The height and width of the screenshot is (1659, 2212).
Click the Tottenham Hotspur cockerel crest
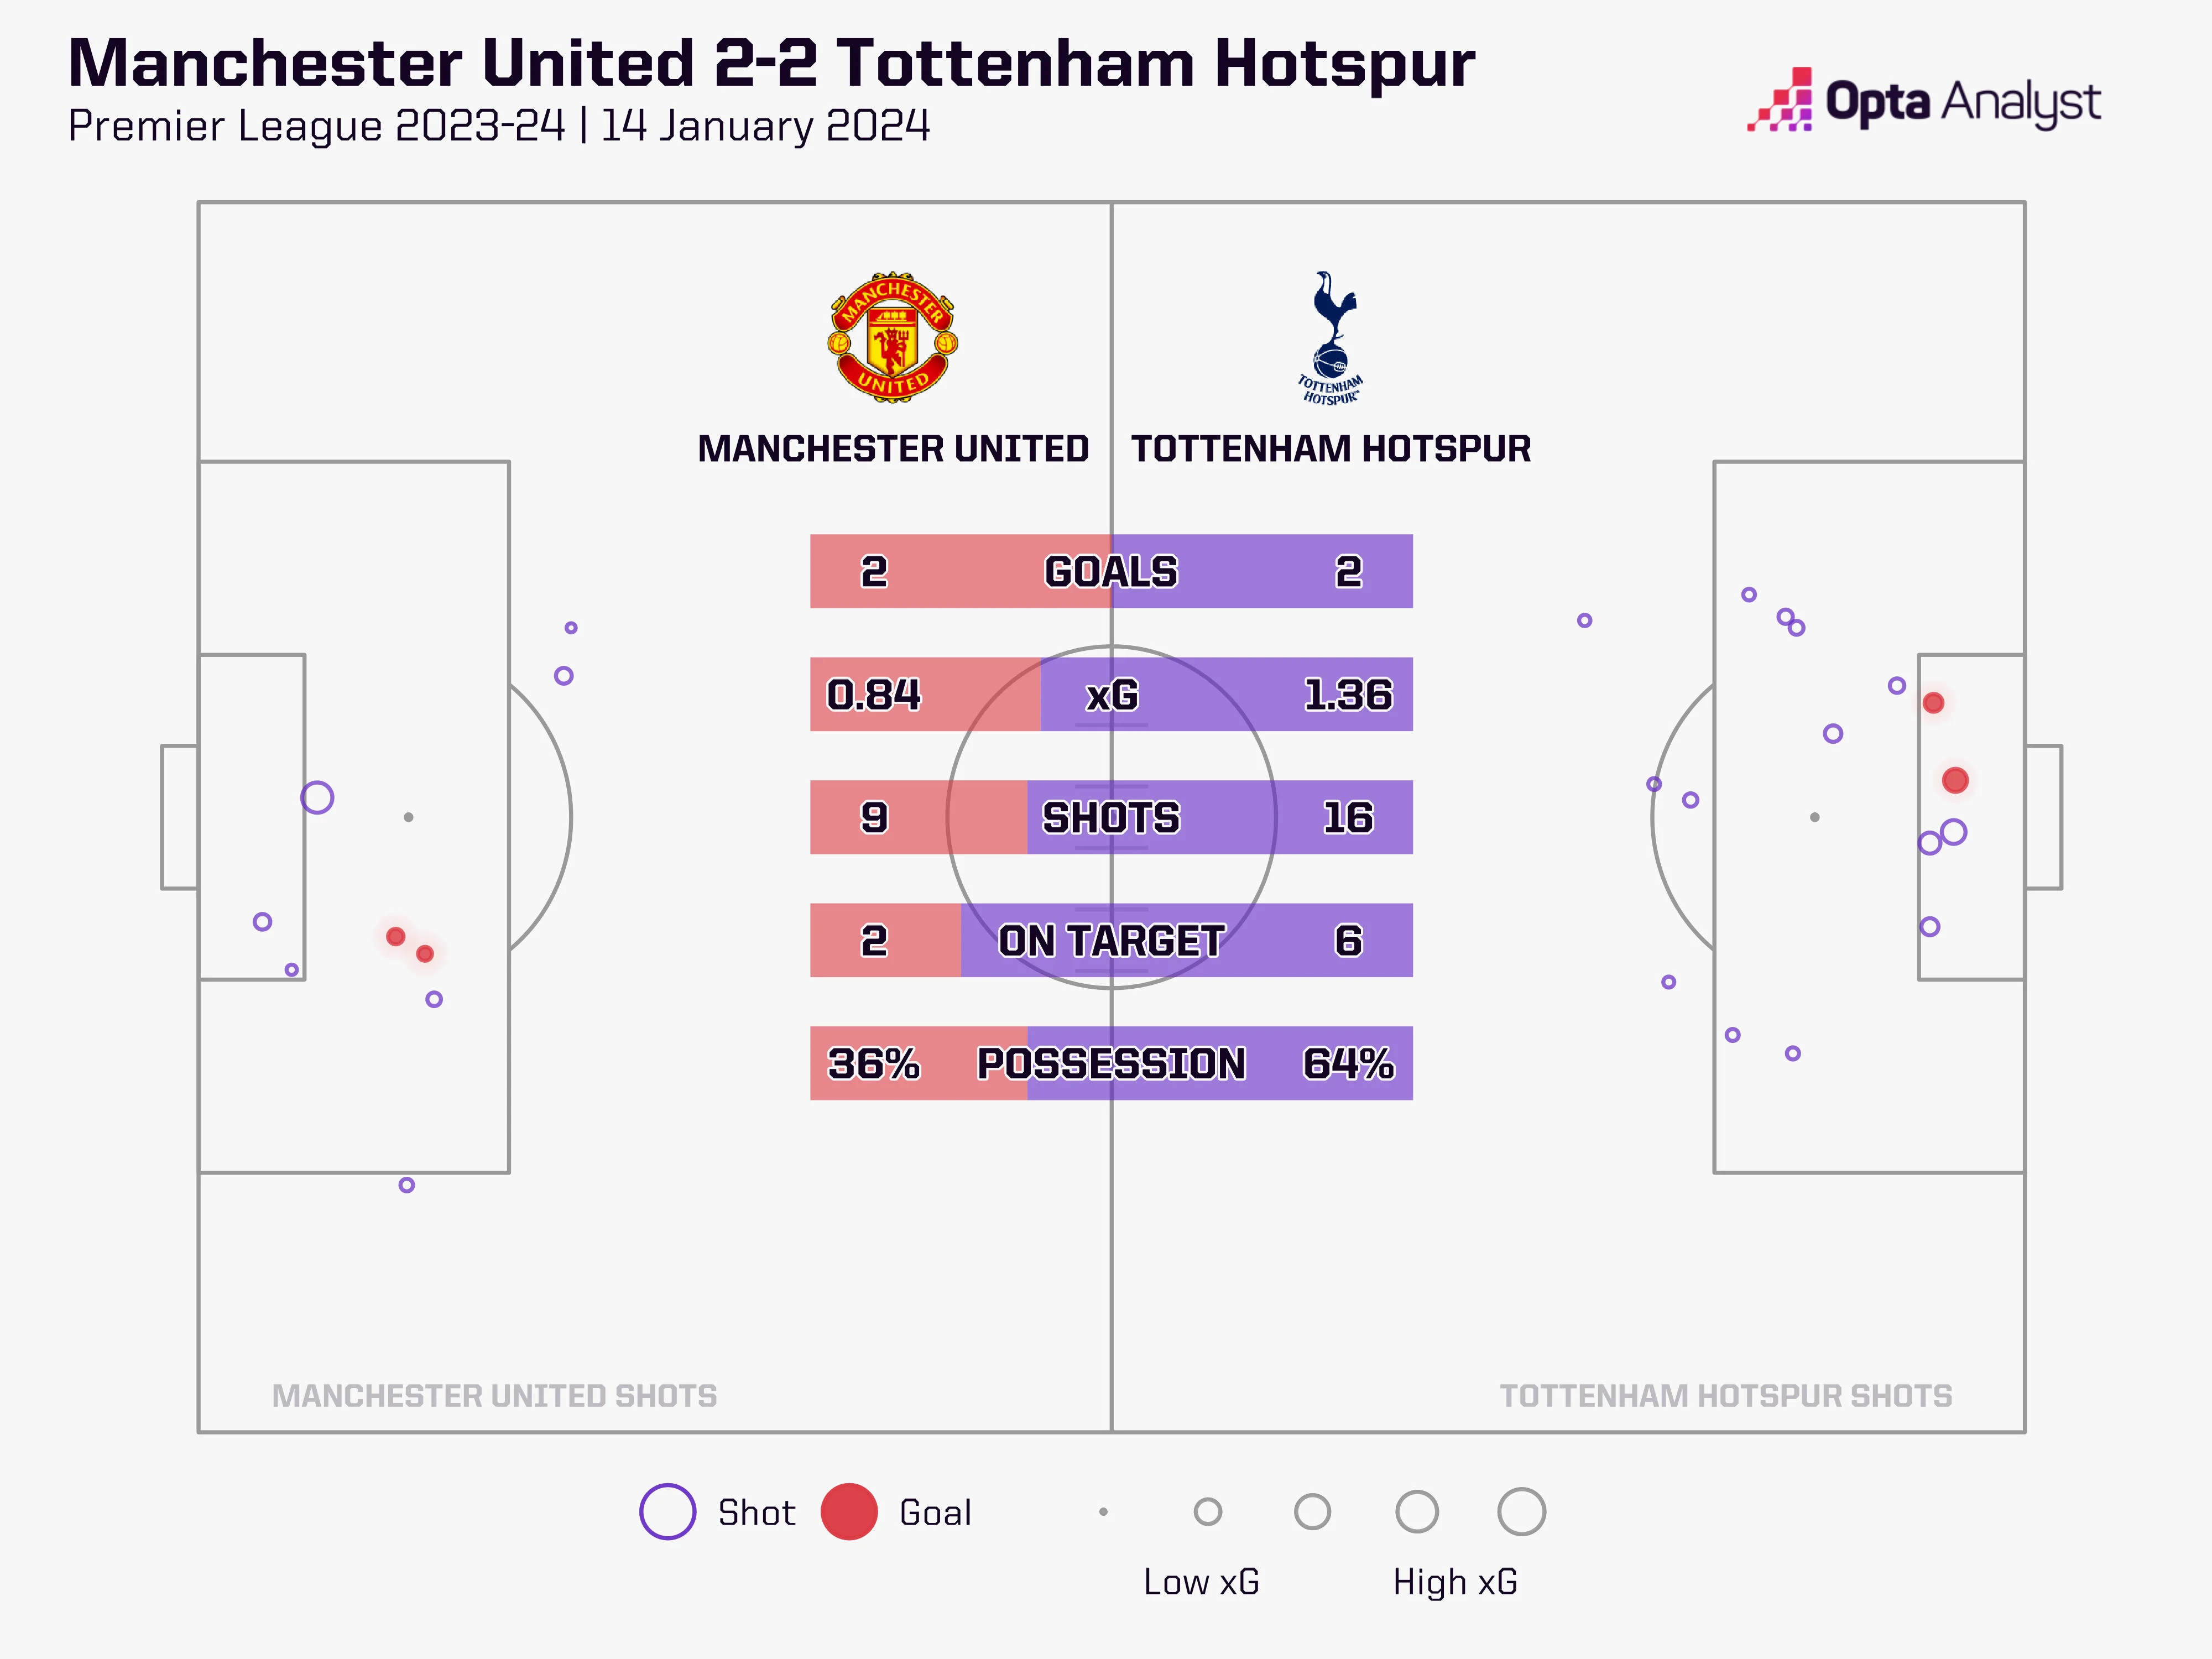tap(1331, 337)
